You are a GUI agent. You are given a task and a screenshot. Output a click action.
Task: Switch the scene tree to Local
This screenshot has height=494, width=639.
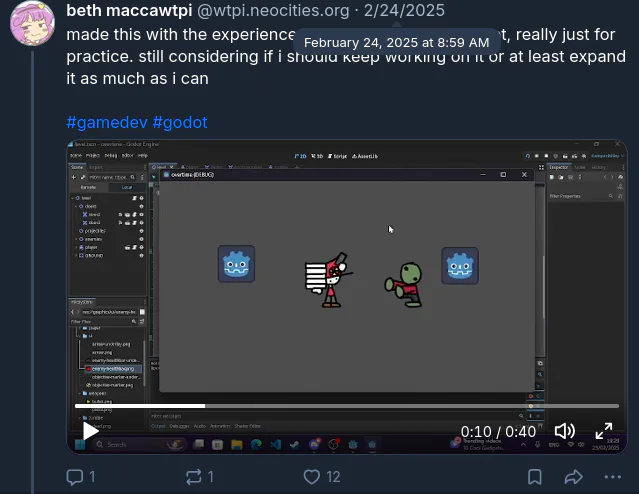[x=127, y=187]
